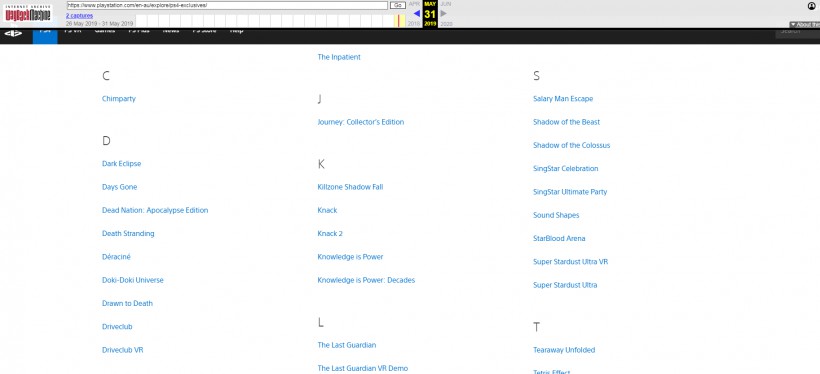
Task: Open the Days Gone link
Action: (x=119, y=187)
